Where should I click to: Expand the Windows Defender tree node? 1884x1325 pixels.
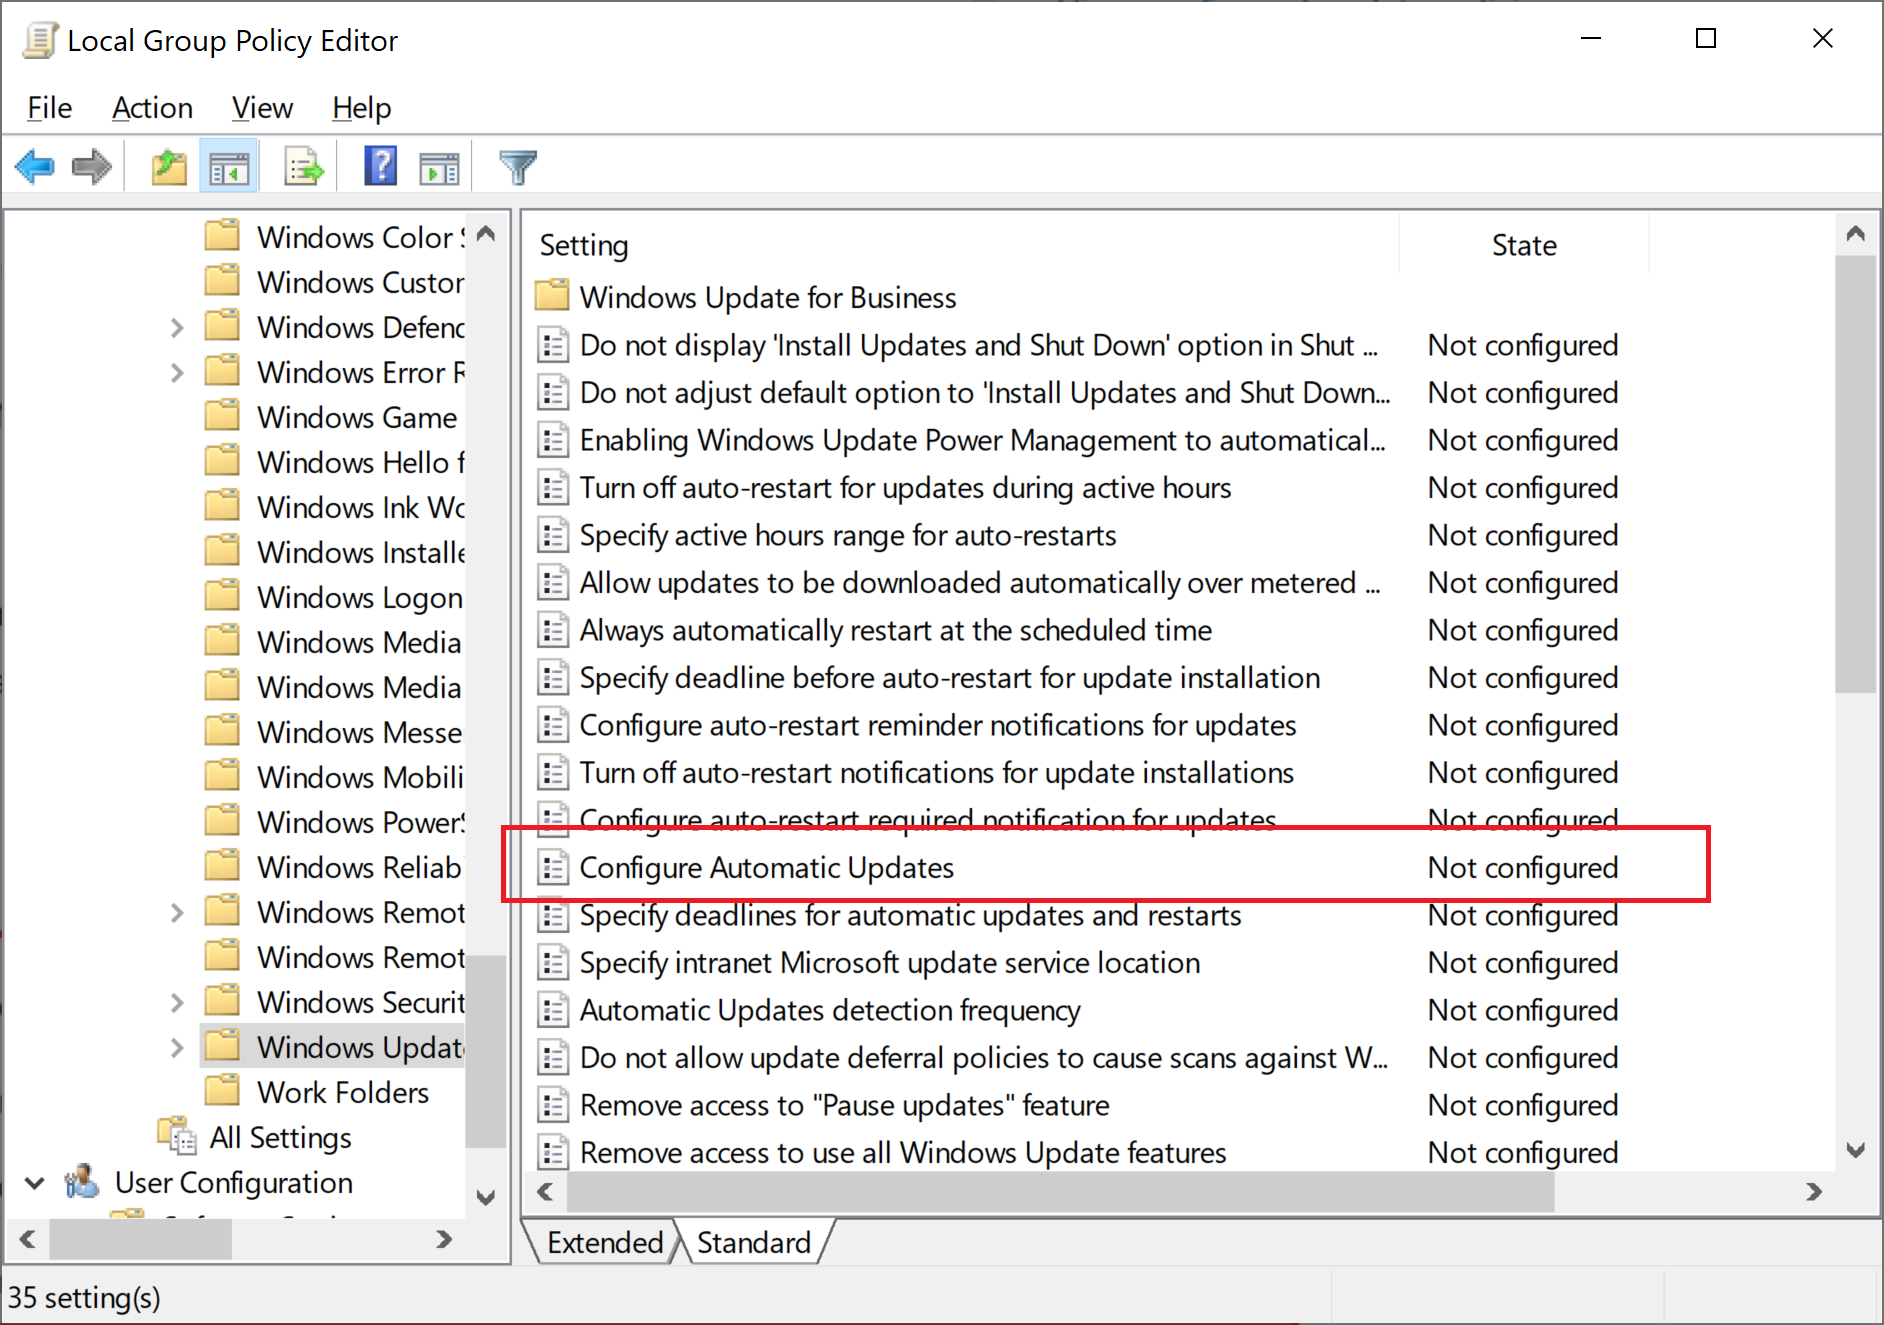click(177, 326)
